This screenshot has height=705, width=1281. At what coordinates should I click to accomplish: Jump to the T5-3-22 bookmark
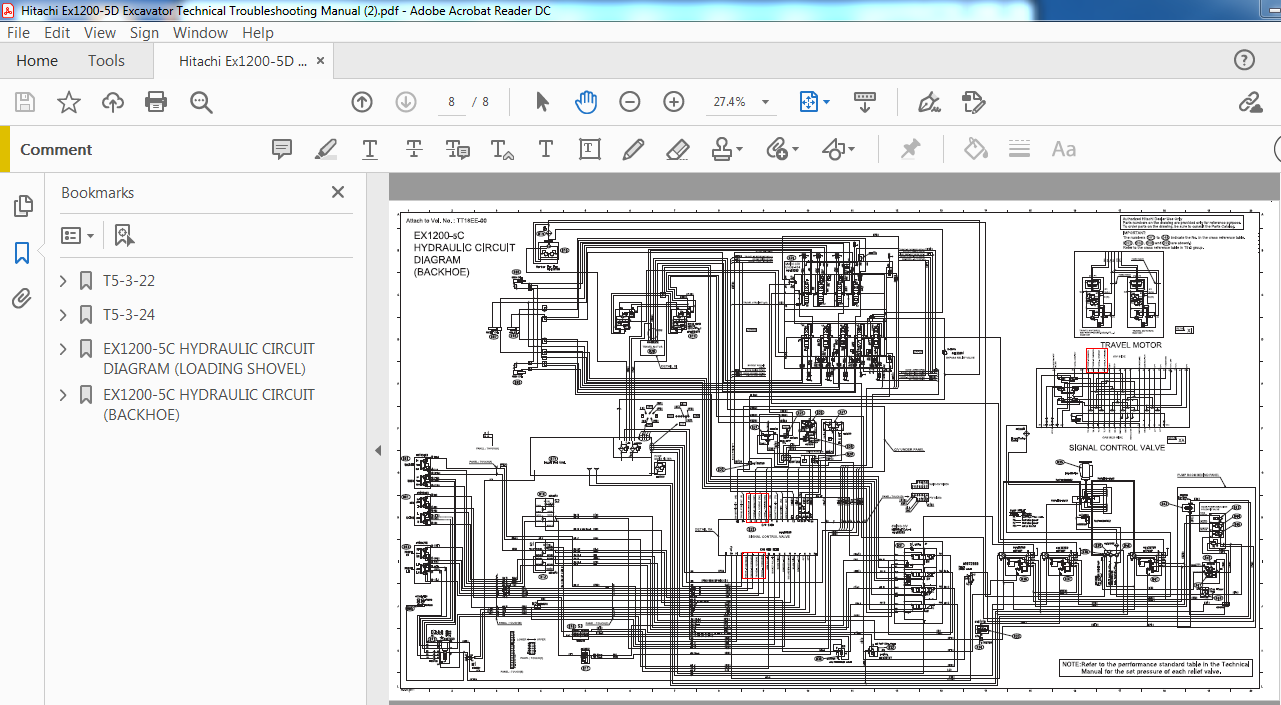tap(129, 281)
